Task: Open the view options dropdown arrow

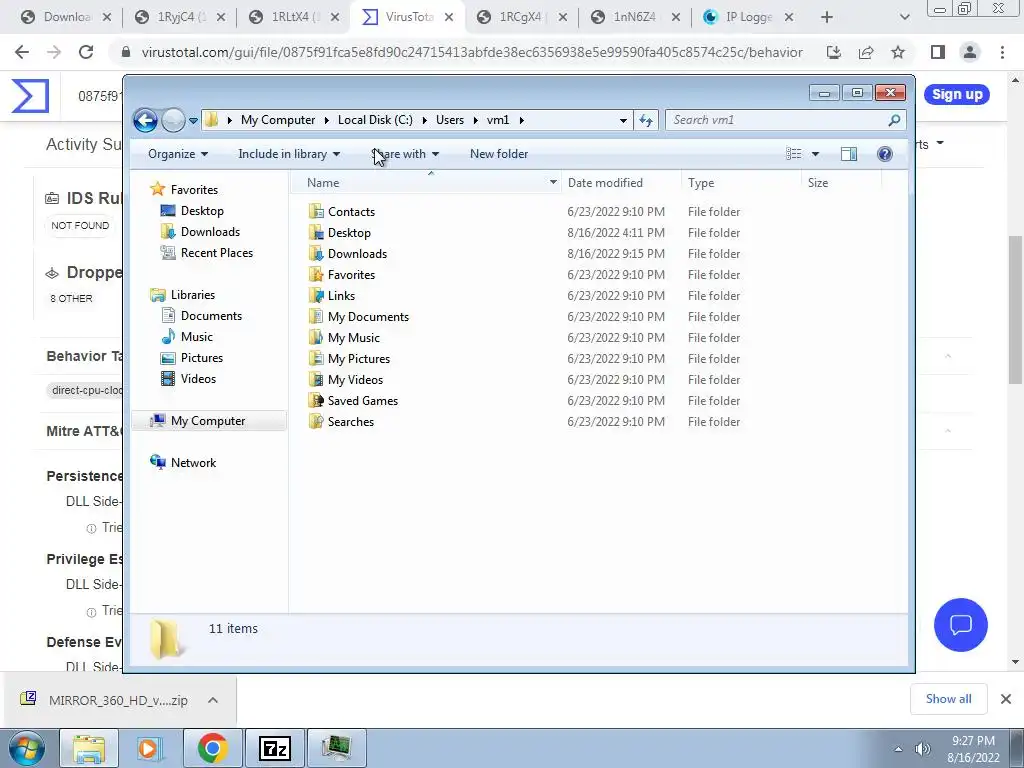Action: point(815,154)
